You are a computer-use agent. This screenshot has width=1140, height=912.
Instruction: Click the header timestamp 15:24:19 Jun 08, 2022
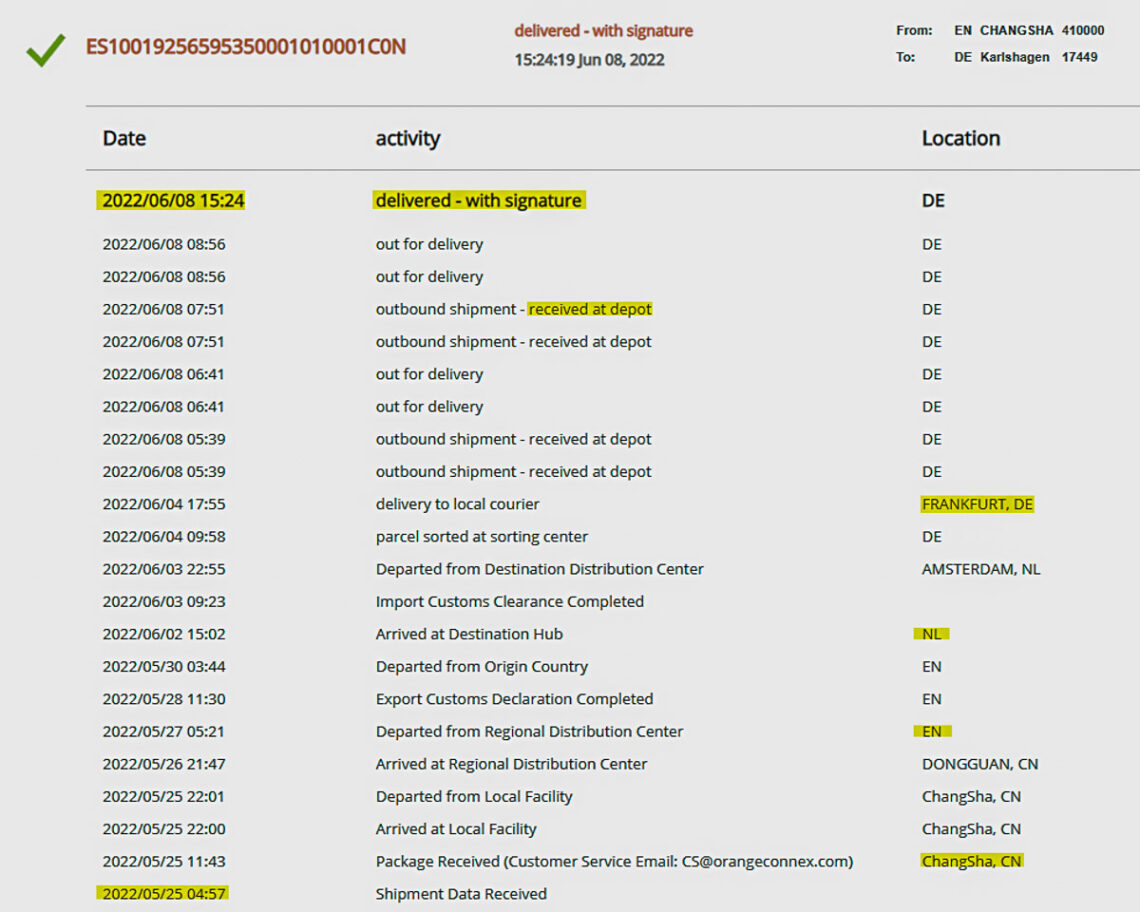coord(589,60)
